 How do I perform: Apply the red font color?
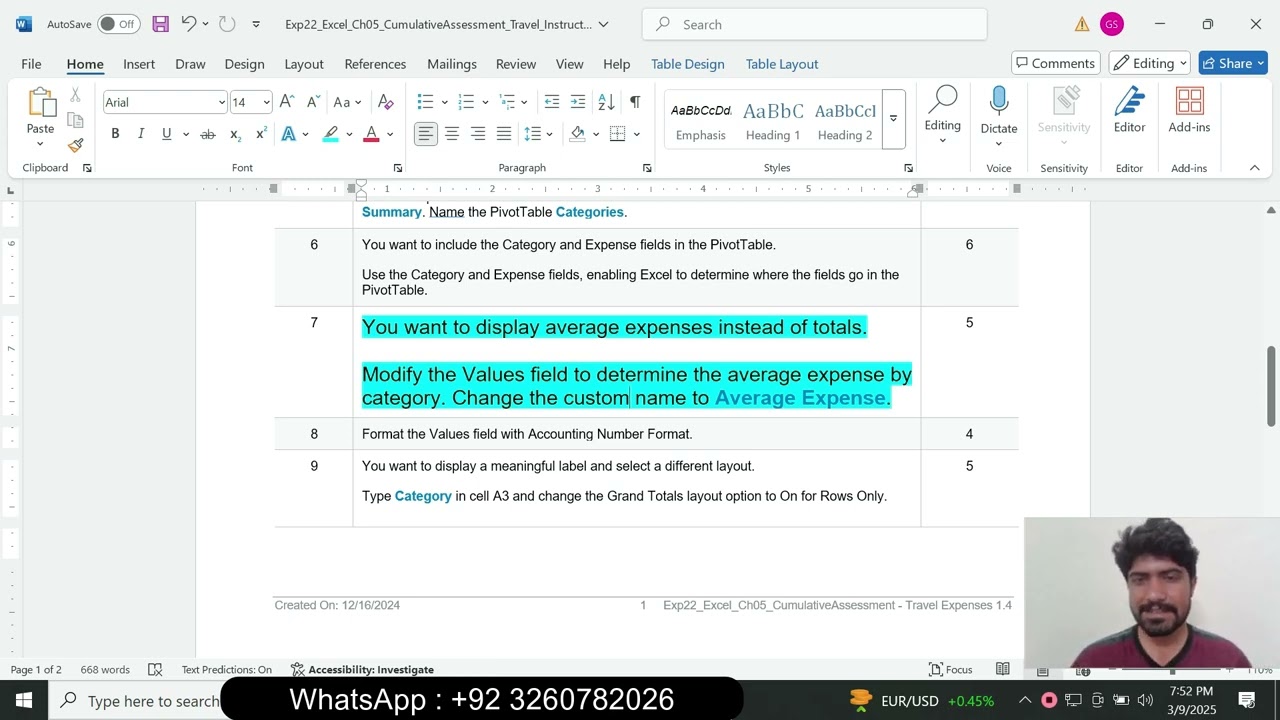tap(371, 134)
